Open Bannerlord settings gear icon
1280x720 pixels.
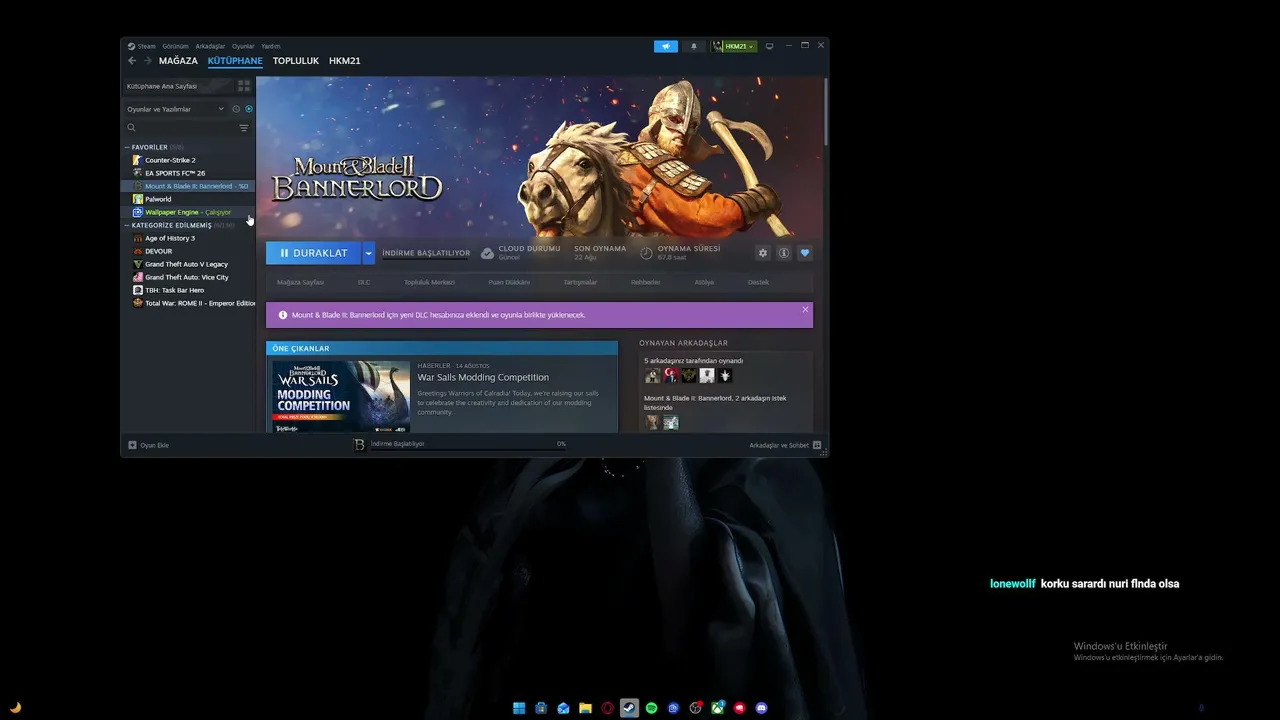(763, 253)
